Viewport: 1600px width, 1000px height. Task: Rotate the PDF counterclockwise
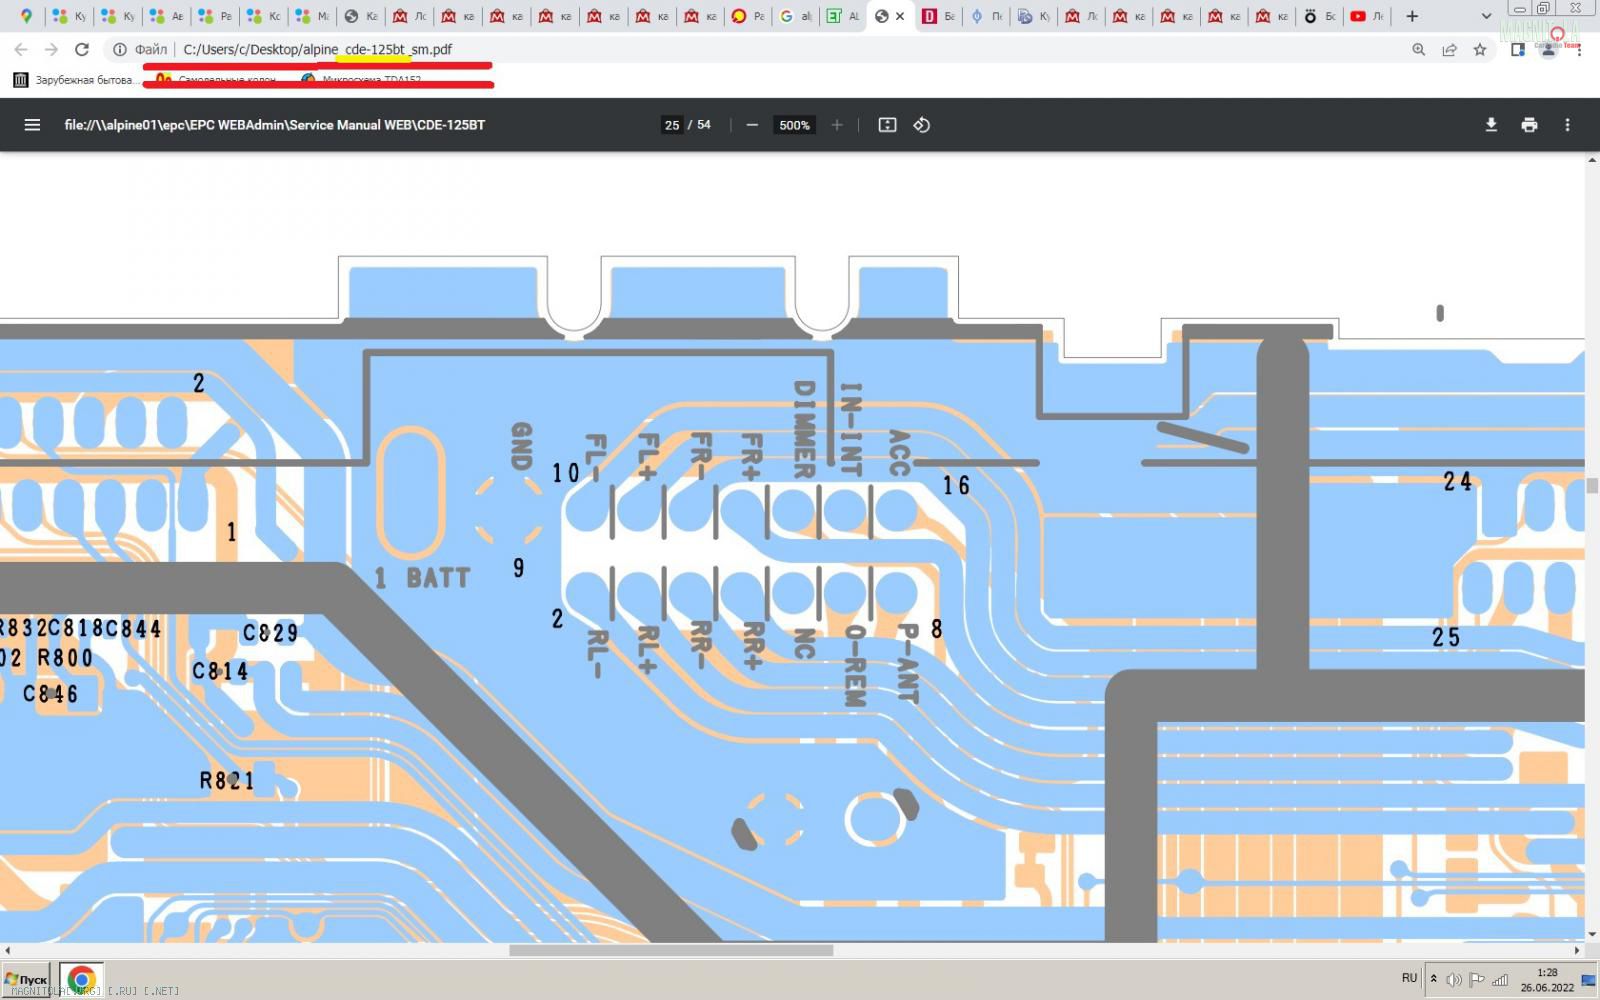922,125
